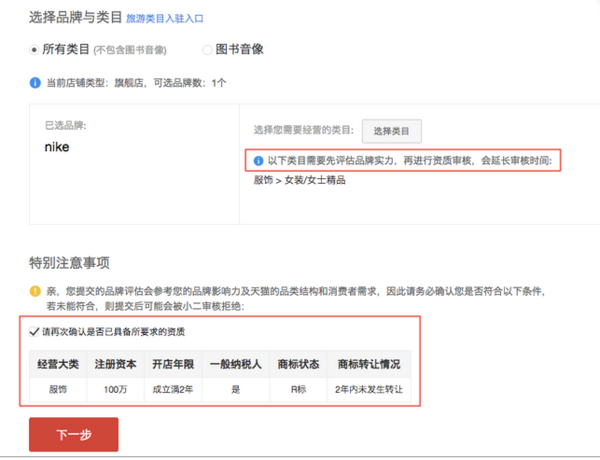Viewport: 600px width, 460px height.
Task: Click the 100万 cell in the table
Action: tap(116, 390)
